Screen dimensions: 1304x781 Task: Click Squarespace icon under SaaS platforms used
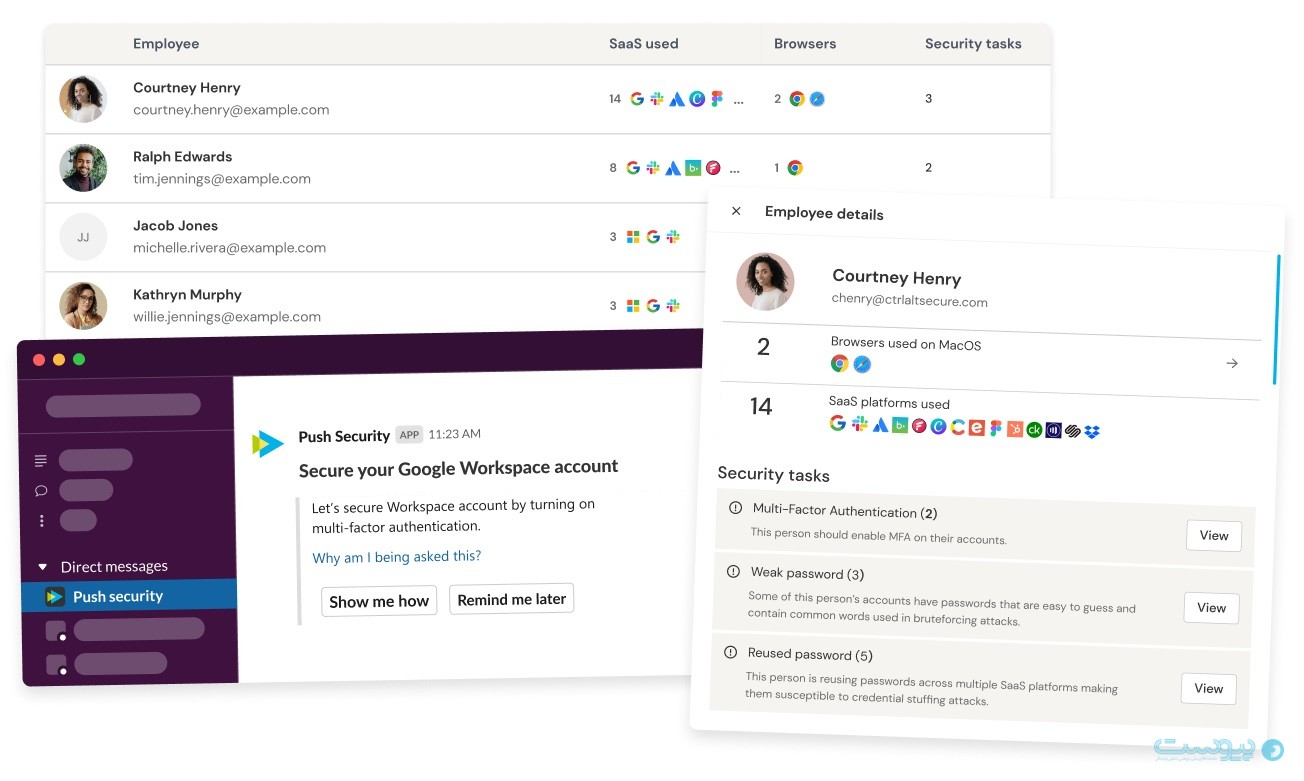(x=1073, y=431)
